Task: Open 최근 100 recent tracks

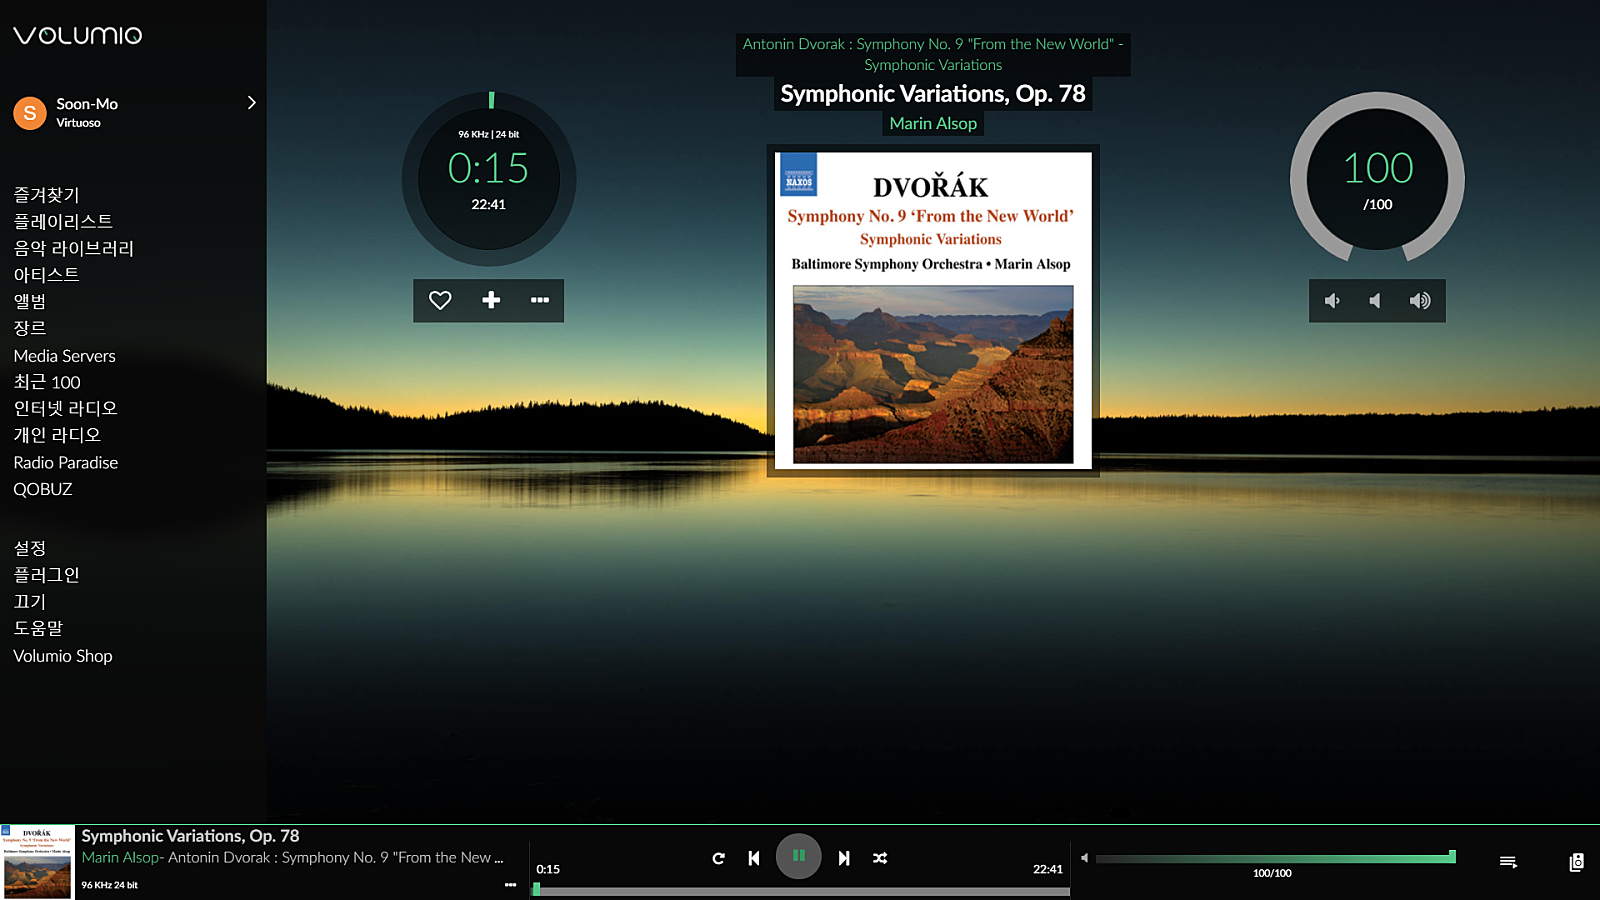Action: (x=47, y=382)
